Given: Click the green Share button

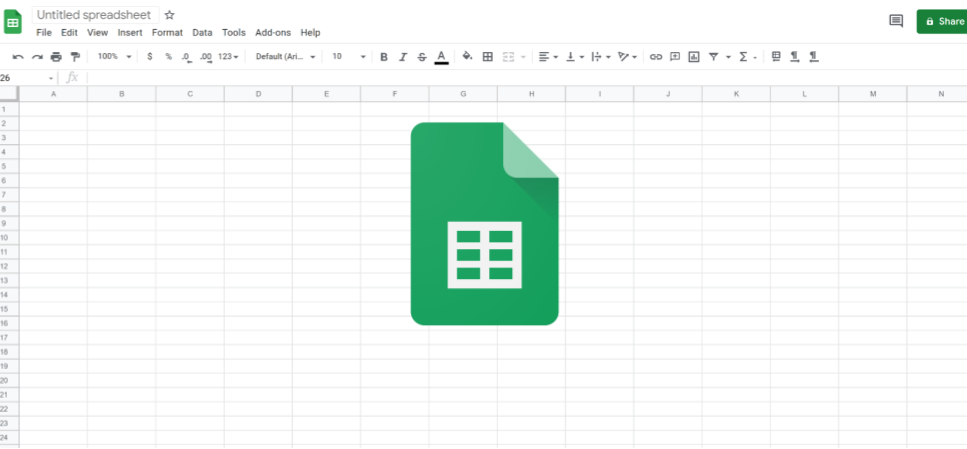Looking at the screenshot, I should tap(942, 22).
